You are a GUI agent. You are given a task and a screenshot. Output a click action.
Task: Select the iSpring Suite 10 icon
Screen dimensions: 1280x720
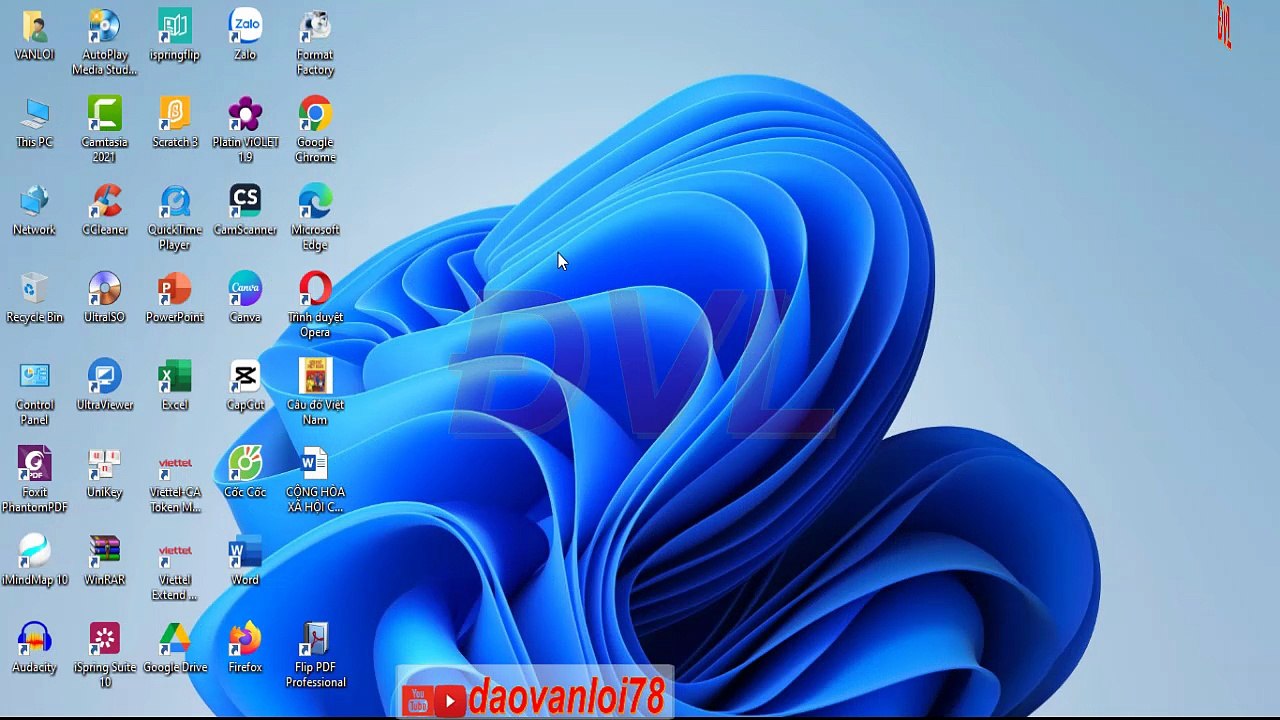(104, 640)
